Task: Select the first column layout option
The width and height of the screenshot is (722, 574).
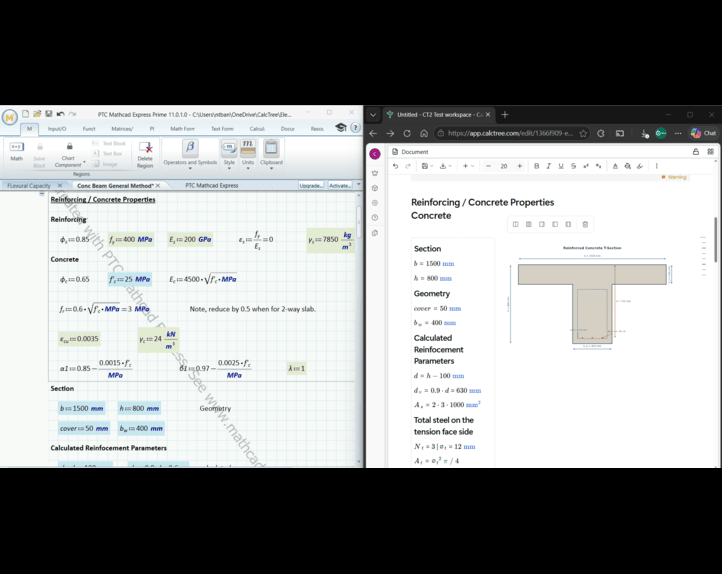Action: click(515, 224)
